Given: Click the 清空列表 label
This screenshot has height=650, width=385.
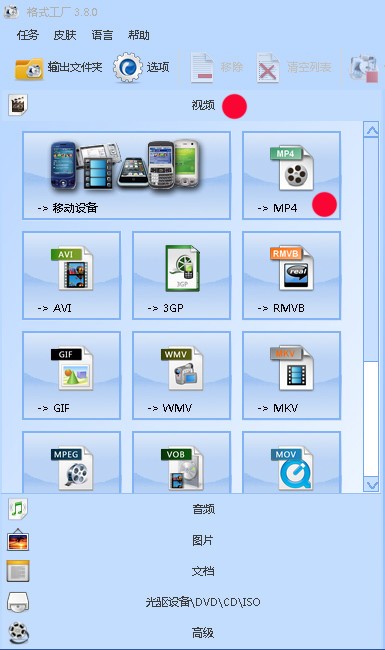Looking at the screenshot, I should [309, 67].
